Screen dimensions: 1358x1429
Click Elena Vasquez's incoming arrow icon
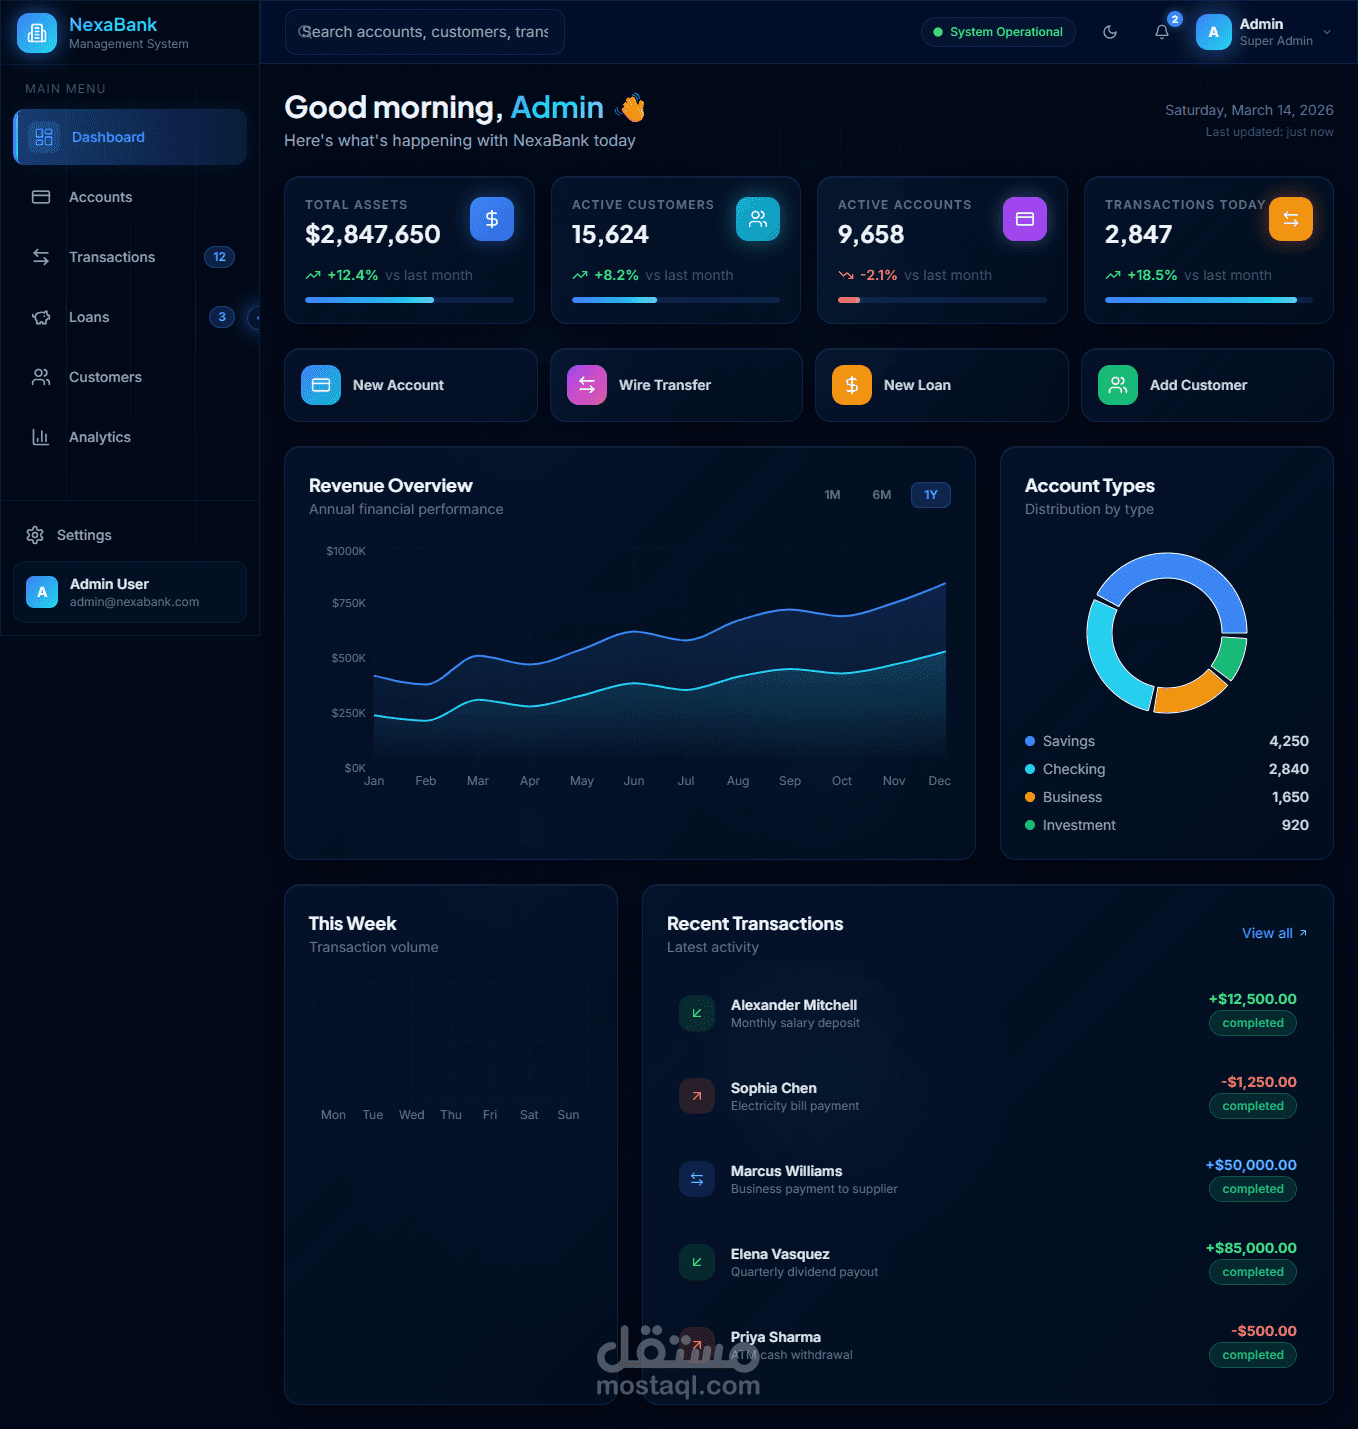[x=697, y=1262]
